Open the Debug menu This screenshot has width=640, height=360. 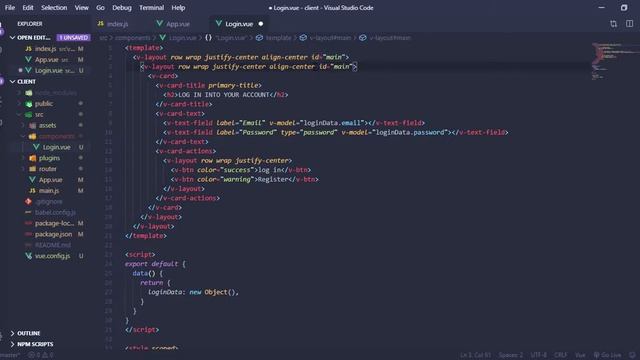pyautogui.click(x=122, y=8)
